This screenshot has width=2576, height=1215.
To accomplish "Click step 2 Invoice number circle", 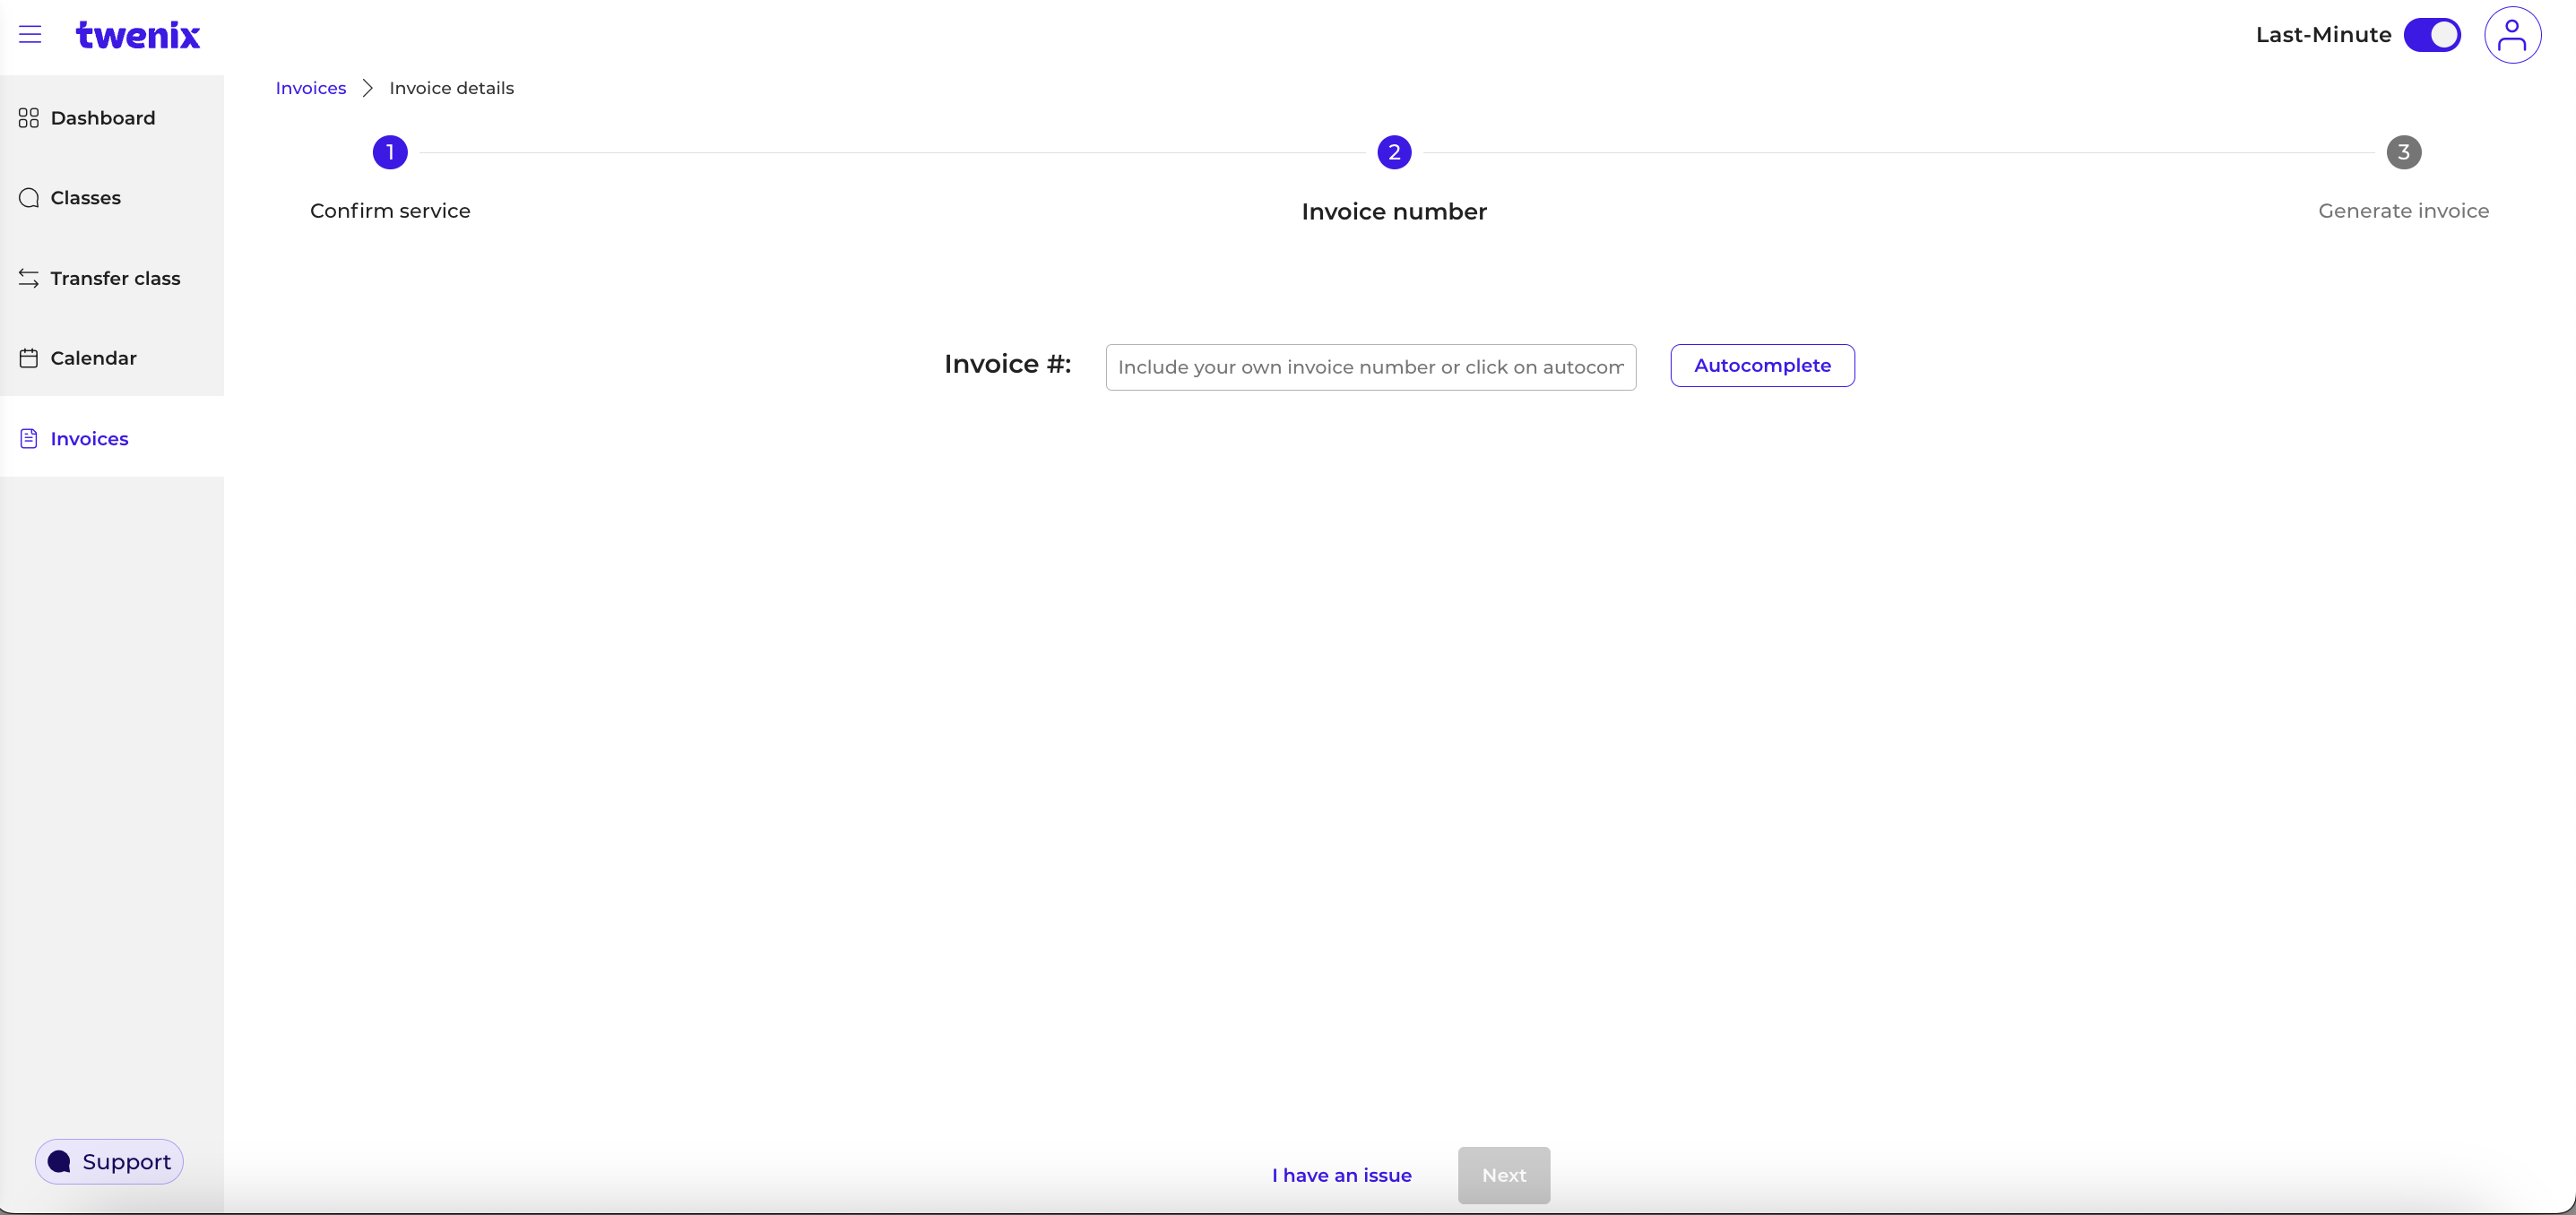I will 1394,152.
